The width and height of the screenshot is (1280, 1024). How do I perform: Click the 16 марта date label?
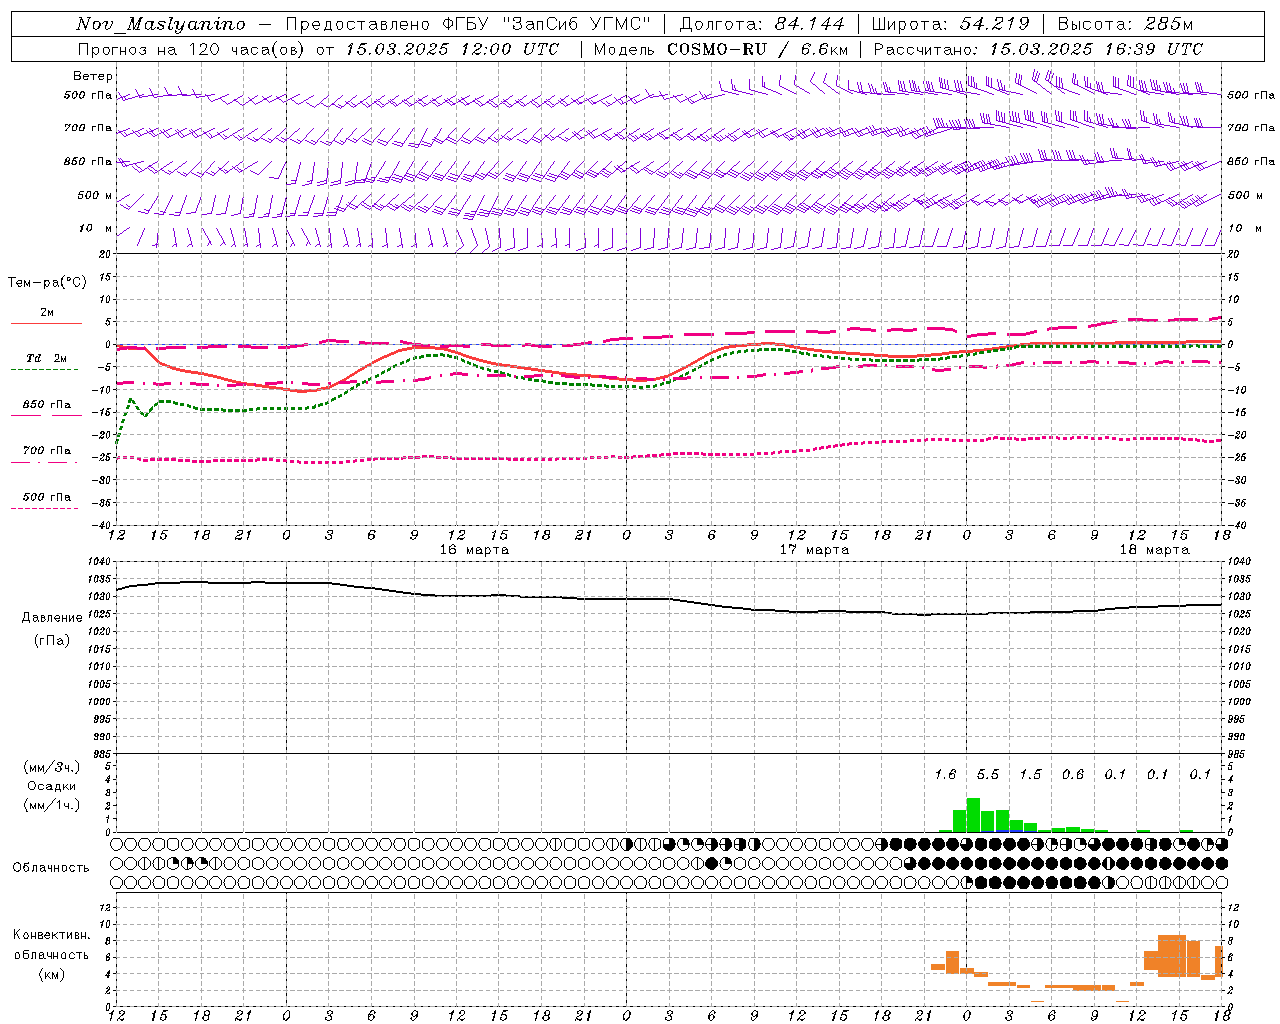474,549
